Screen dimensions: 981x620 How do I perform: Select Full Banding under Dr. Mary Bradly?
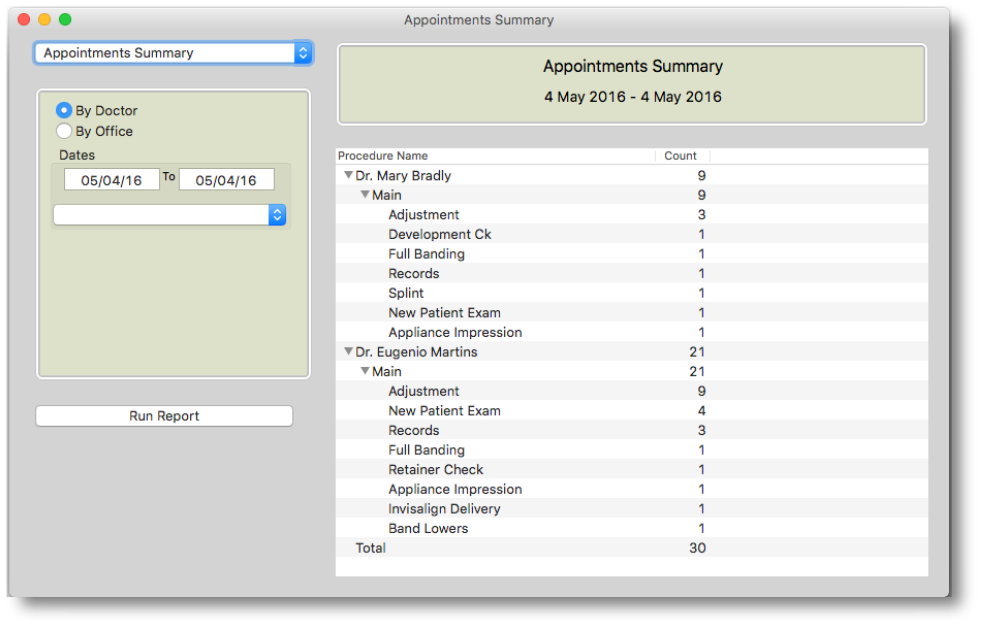pos(632,254)
